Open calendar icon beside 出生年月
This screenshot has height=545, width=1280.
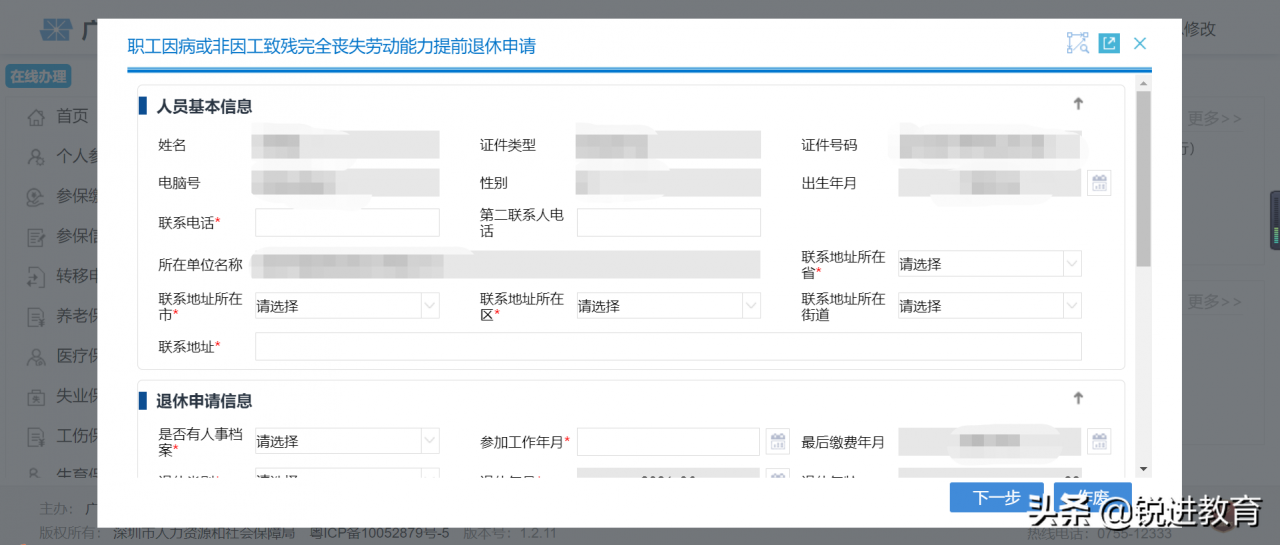(x=1099, y=183)
